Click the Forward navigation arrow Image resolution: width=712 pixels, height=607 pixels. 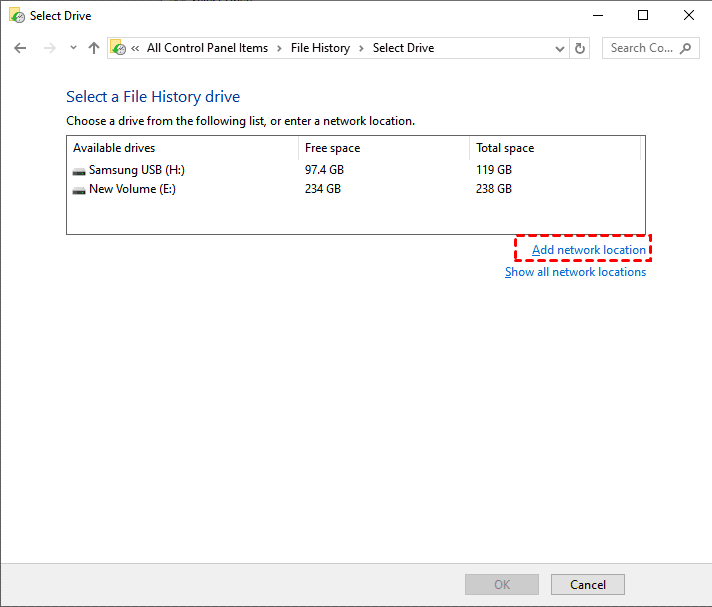49,48
